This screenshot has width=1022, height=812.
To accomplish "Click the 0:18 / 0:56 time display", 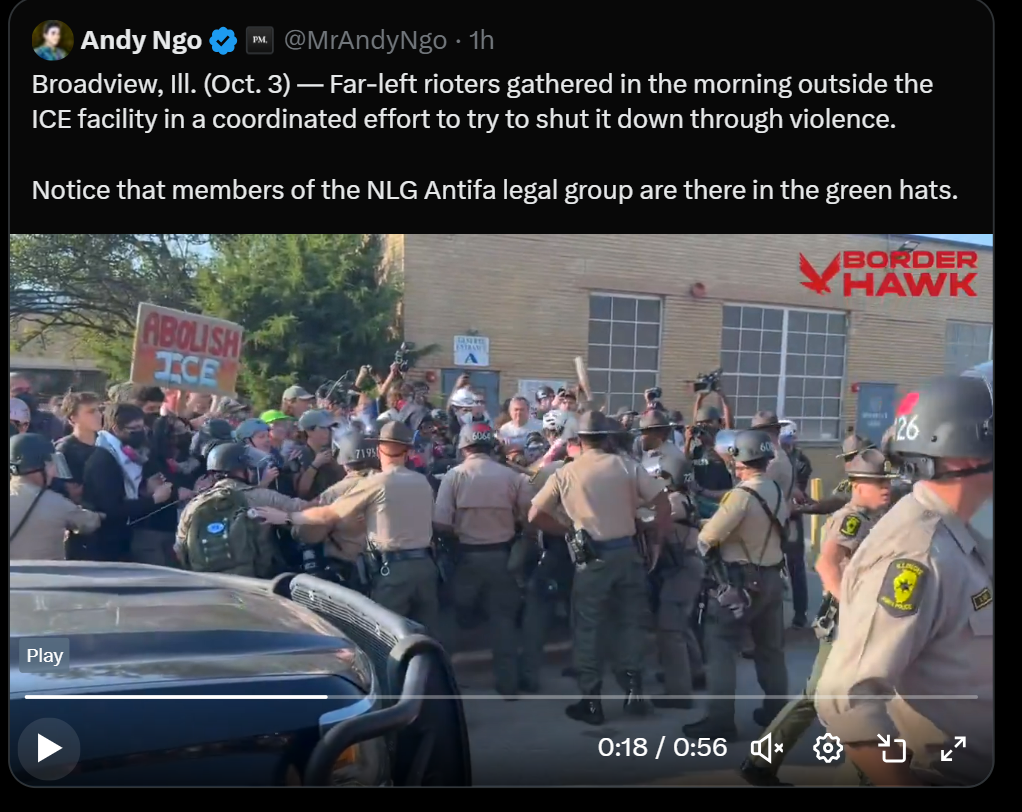I will [662, 747].
